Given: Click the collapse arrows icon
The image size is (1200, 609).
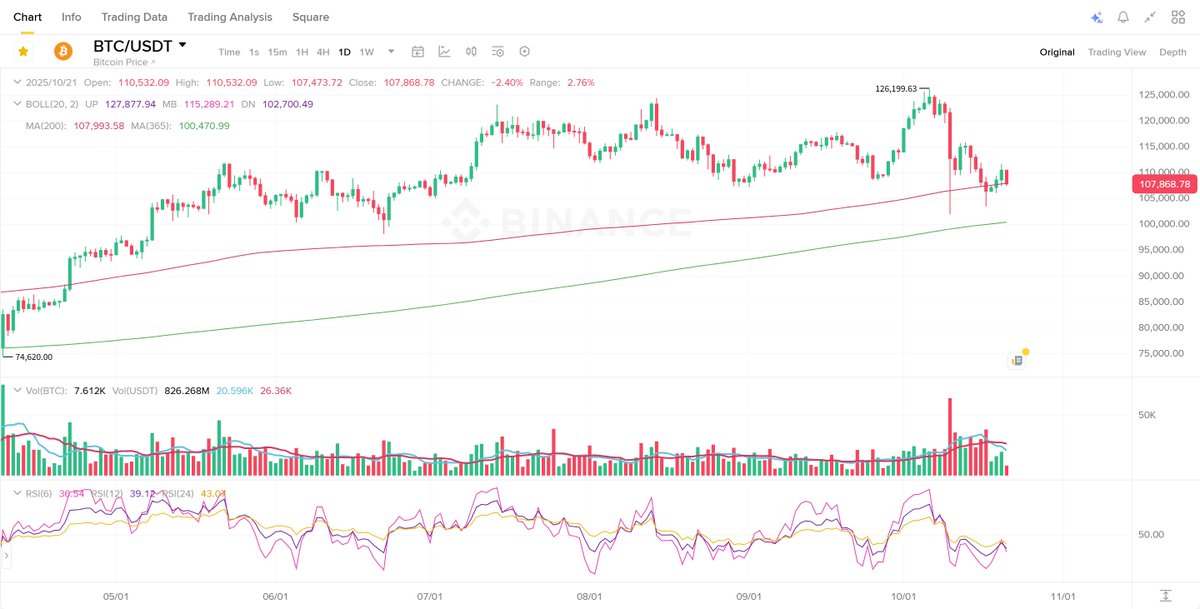Looking at the screenshot, I should coord(1150,17).
